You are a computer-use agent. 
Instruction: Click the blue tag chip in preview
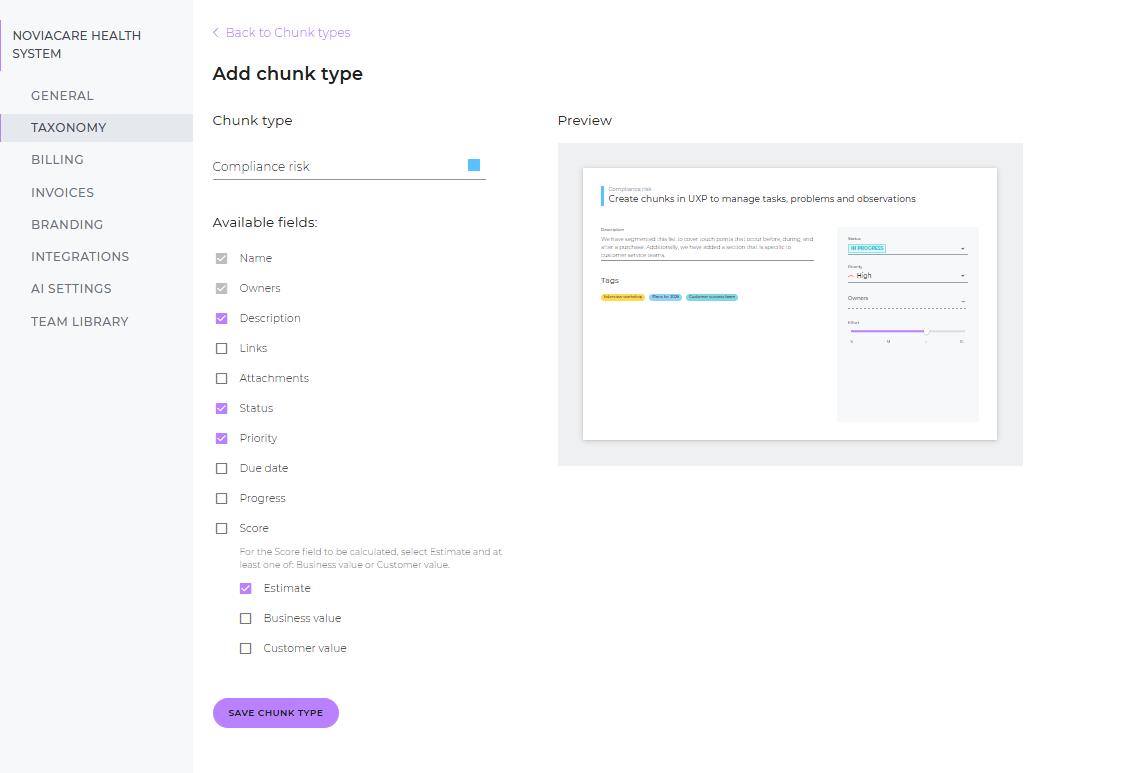pos(666,297)
